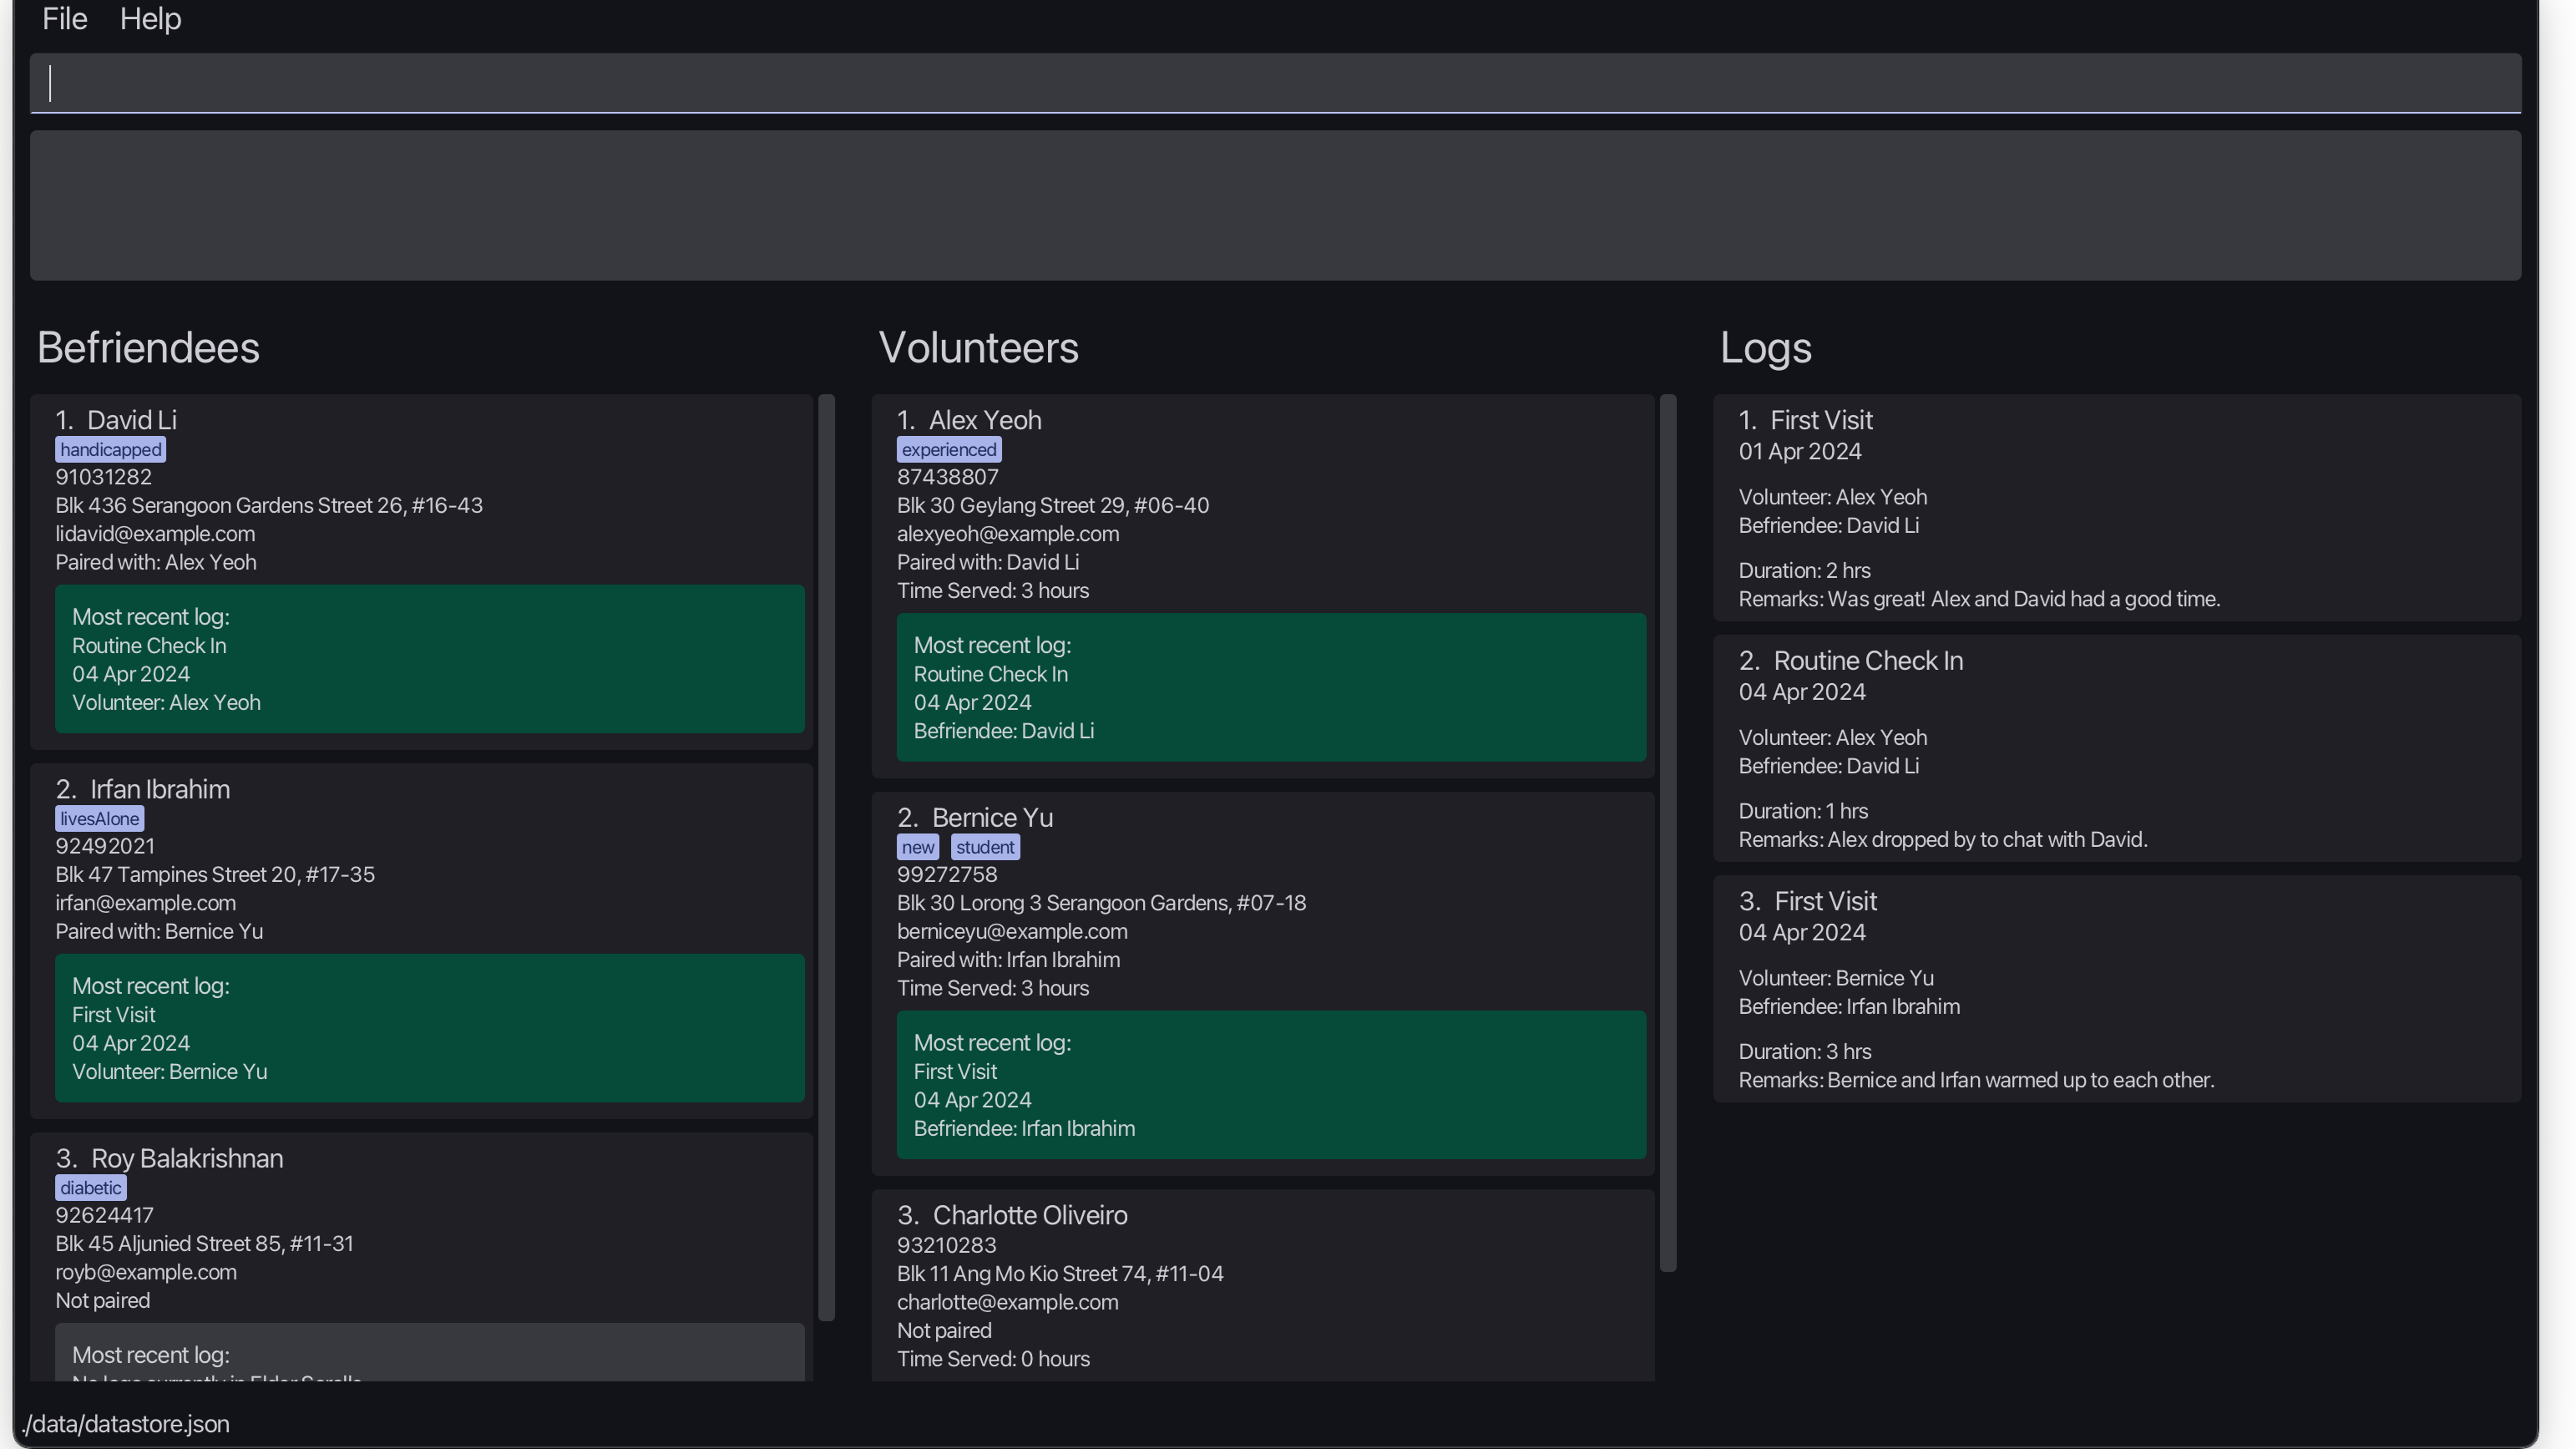Click log date 01 Apr 2024

pos(1800,451)
